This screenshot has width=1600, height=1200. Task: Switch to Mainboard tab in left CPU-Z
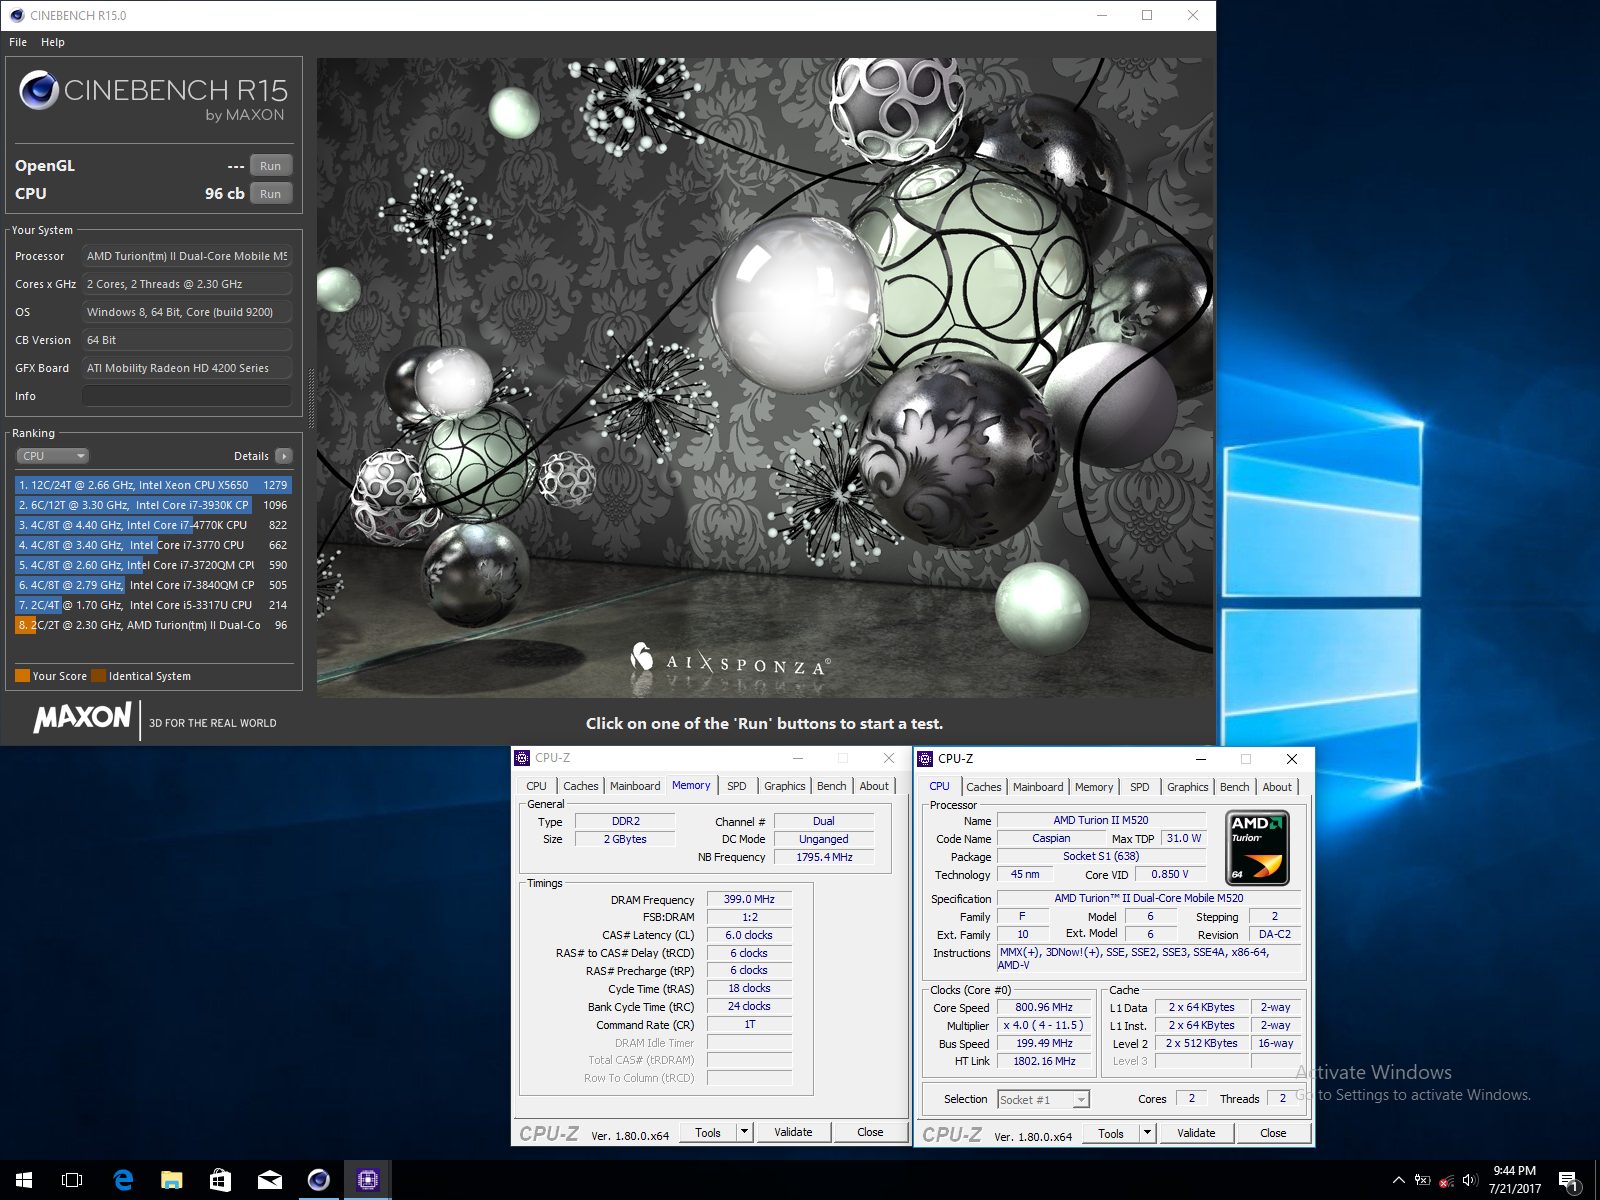click(635, 786)
